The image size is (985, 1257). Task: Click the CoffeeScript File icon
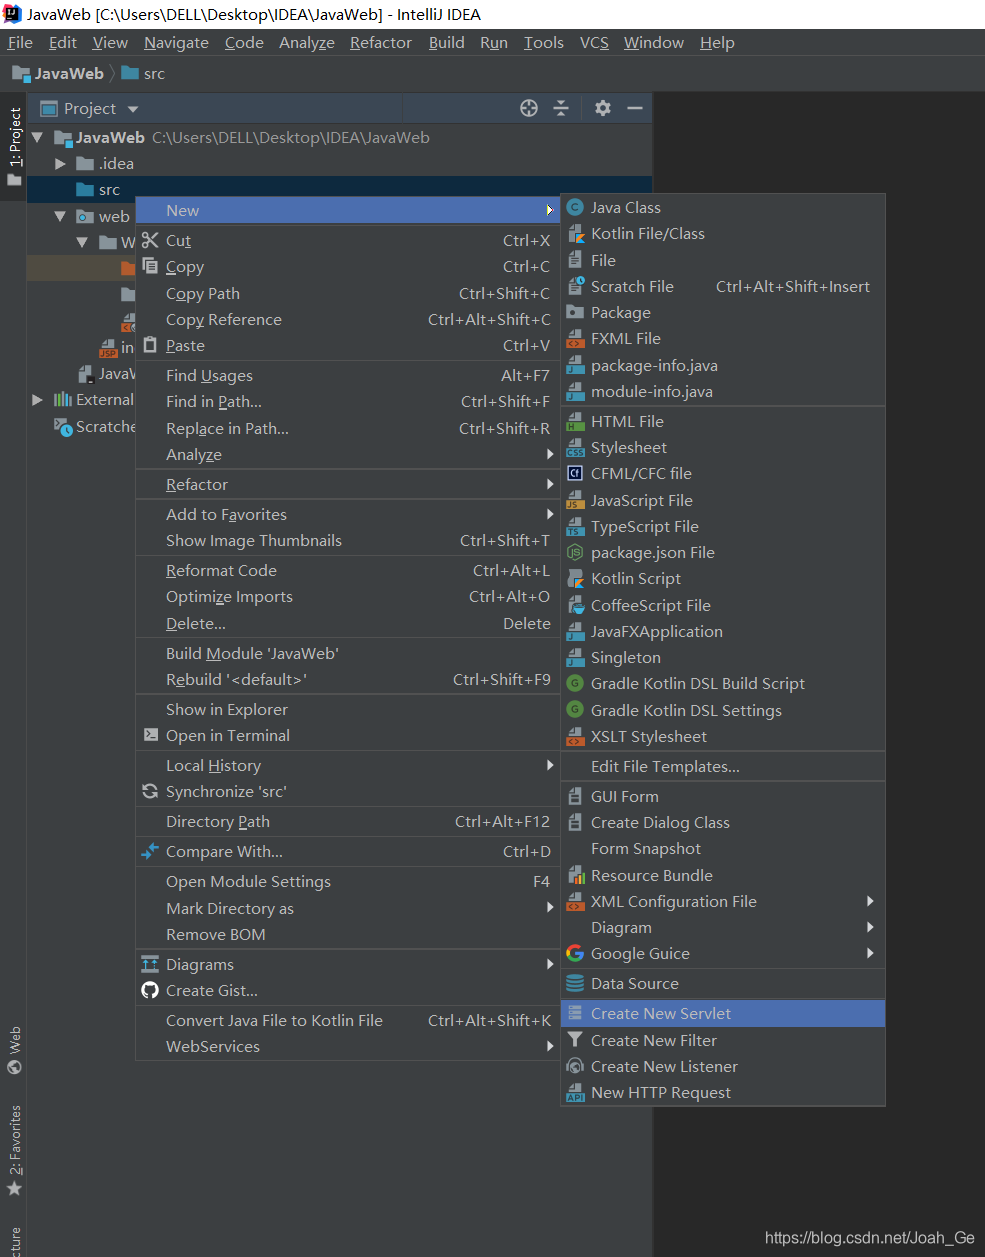(x=575, y=606)
